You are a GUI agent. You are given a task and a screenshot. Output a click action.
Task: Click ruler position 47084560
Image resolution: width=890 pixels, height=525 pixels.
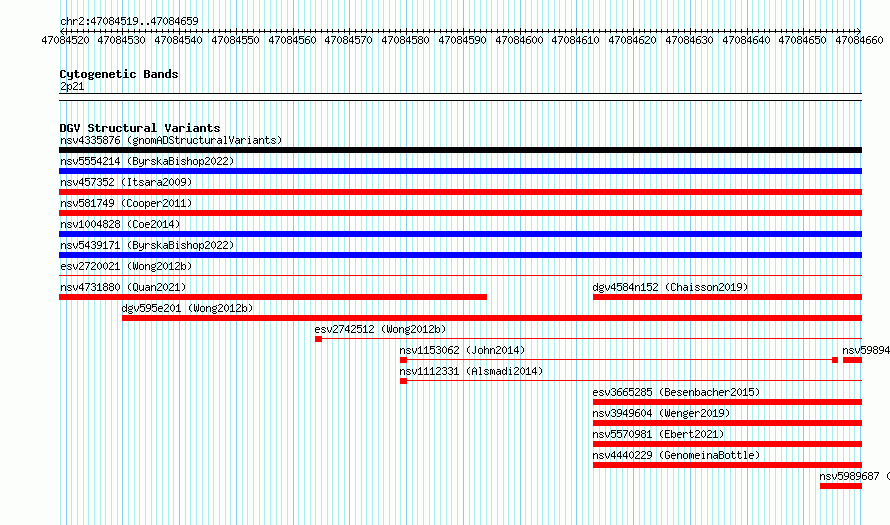click(x=292, y=40)
